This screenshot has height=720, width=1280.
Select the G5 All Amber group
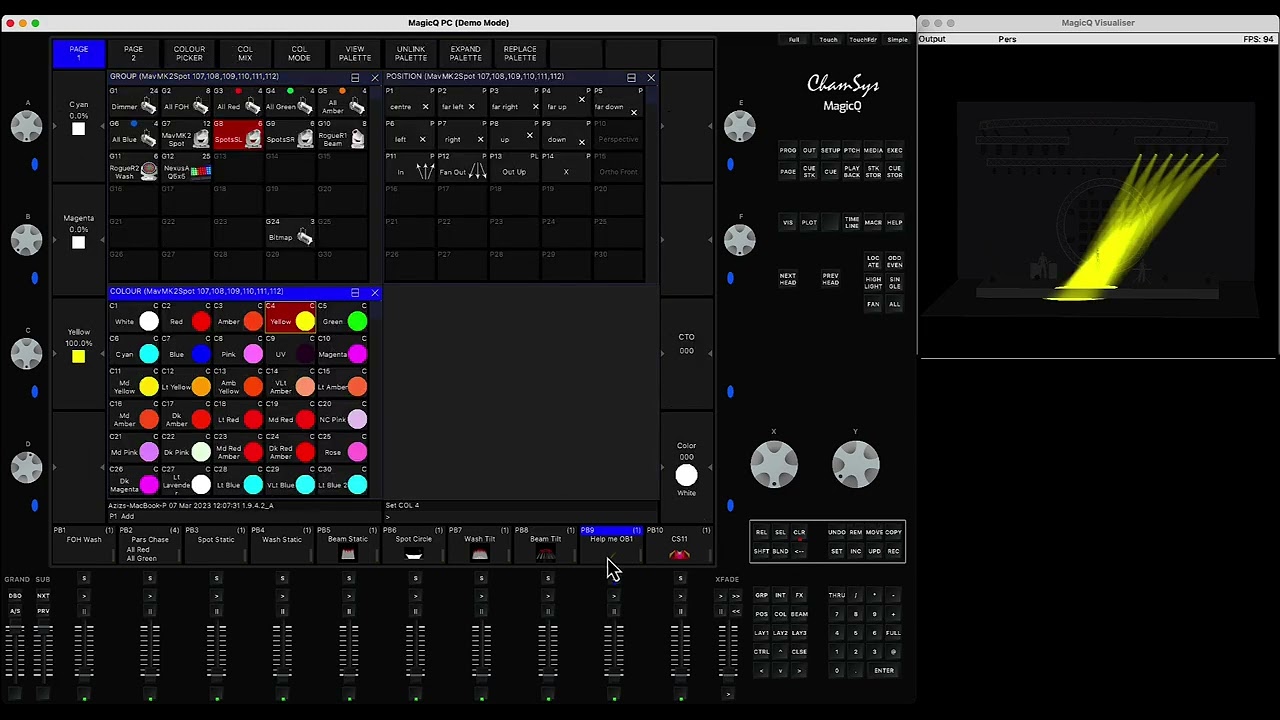pyautogui.click(x=342, y=103)
